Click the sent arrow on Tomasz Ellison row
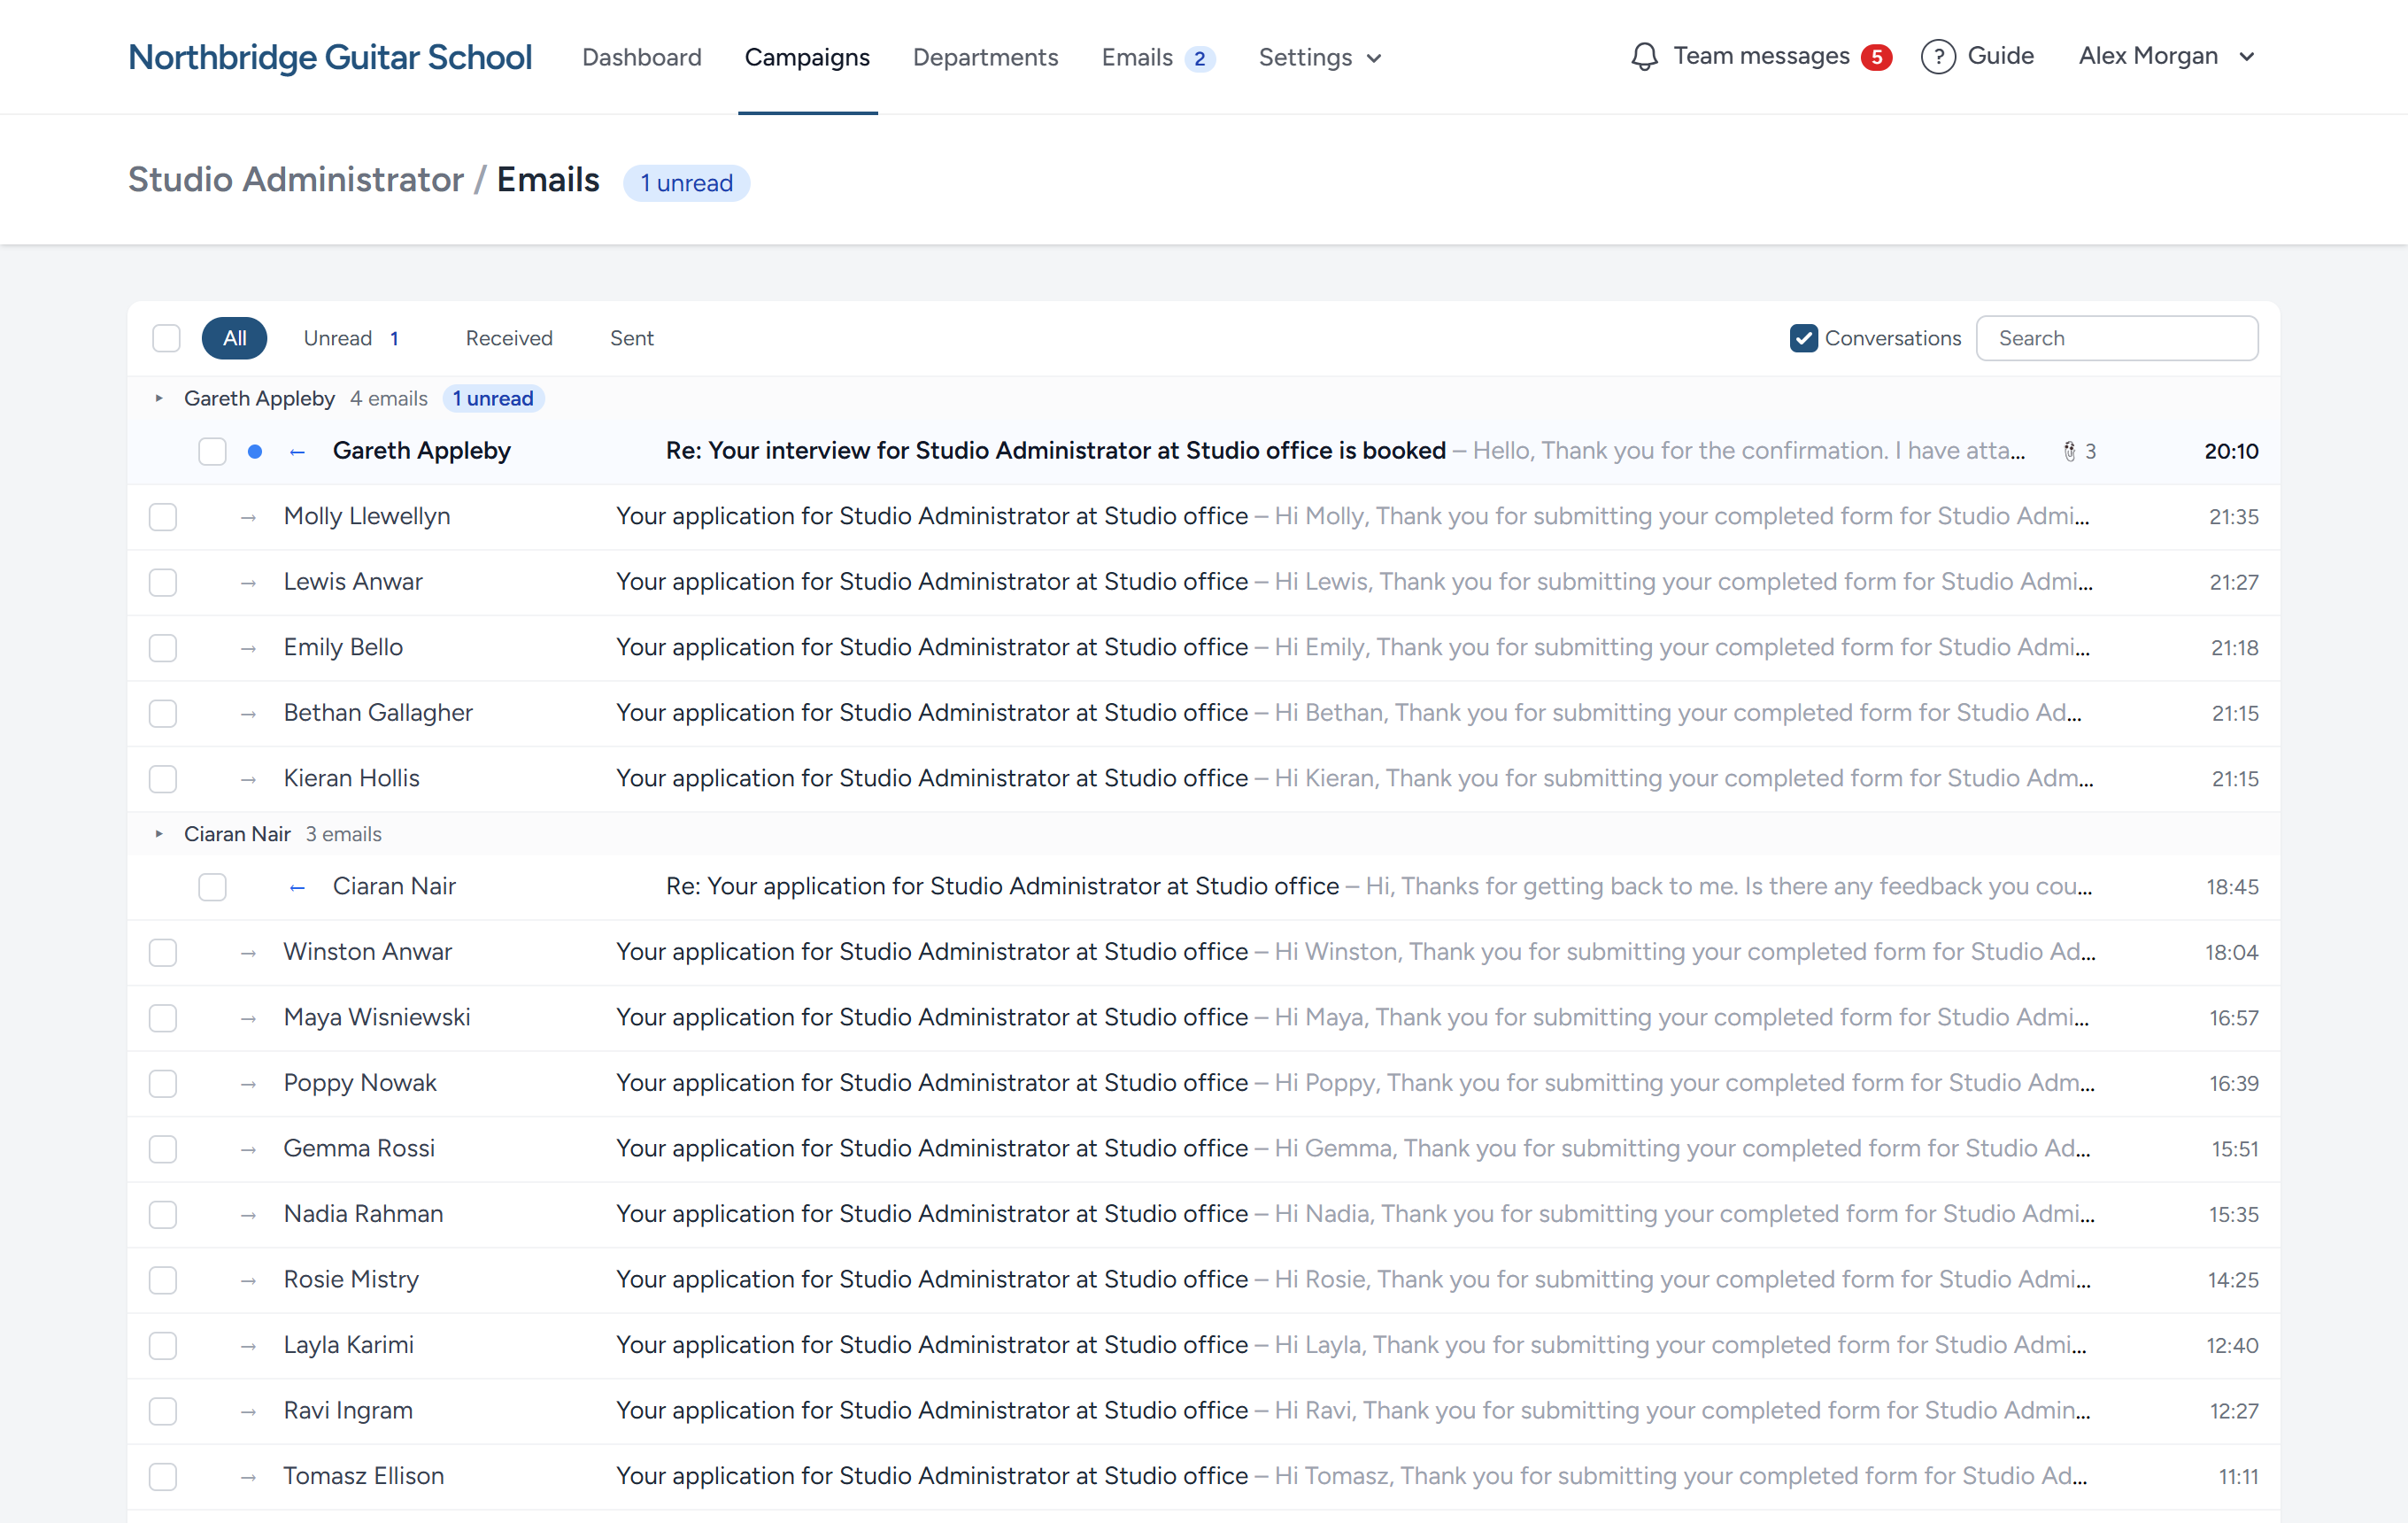The image size is (2408, 1523). point(248,1477)
